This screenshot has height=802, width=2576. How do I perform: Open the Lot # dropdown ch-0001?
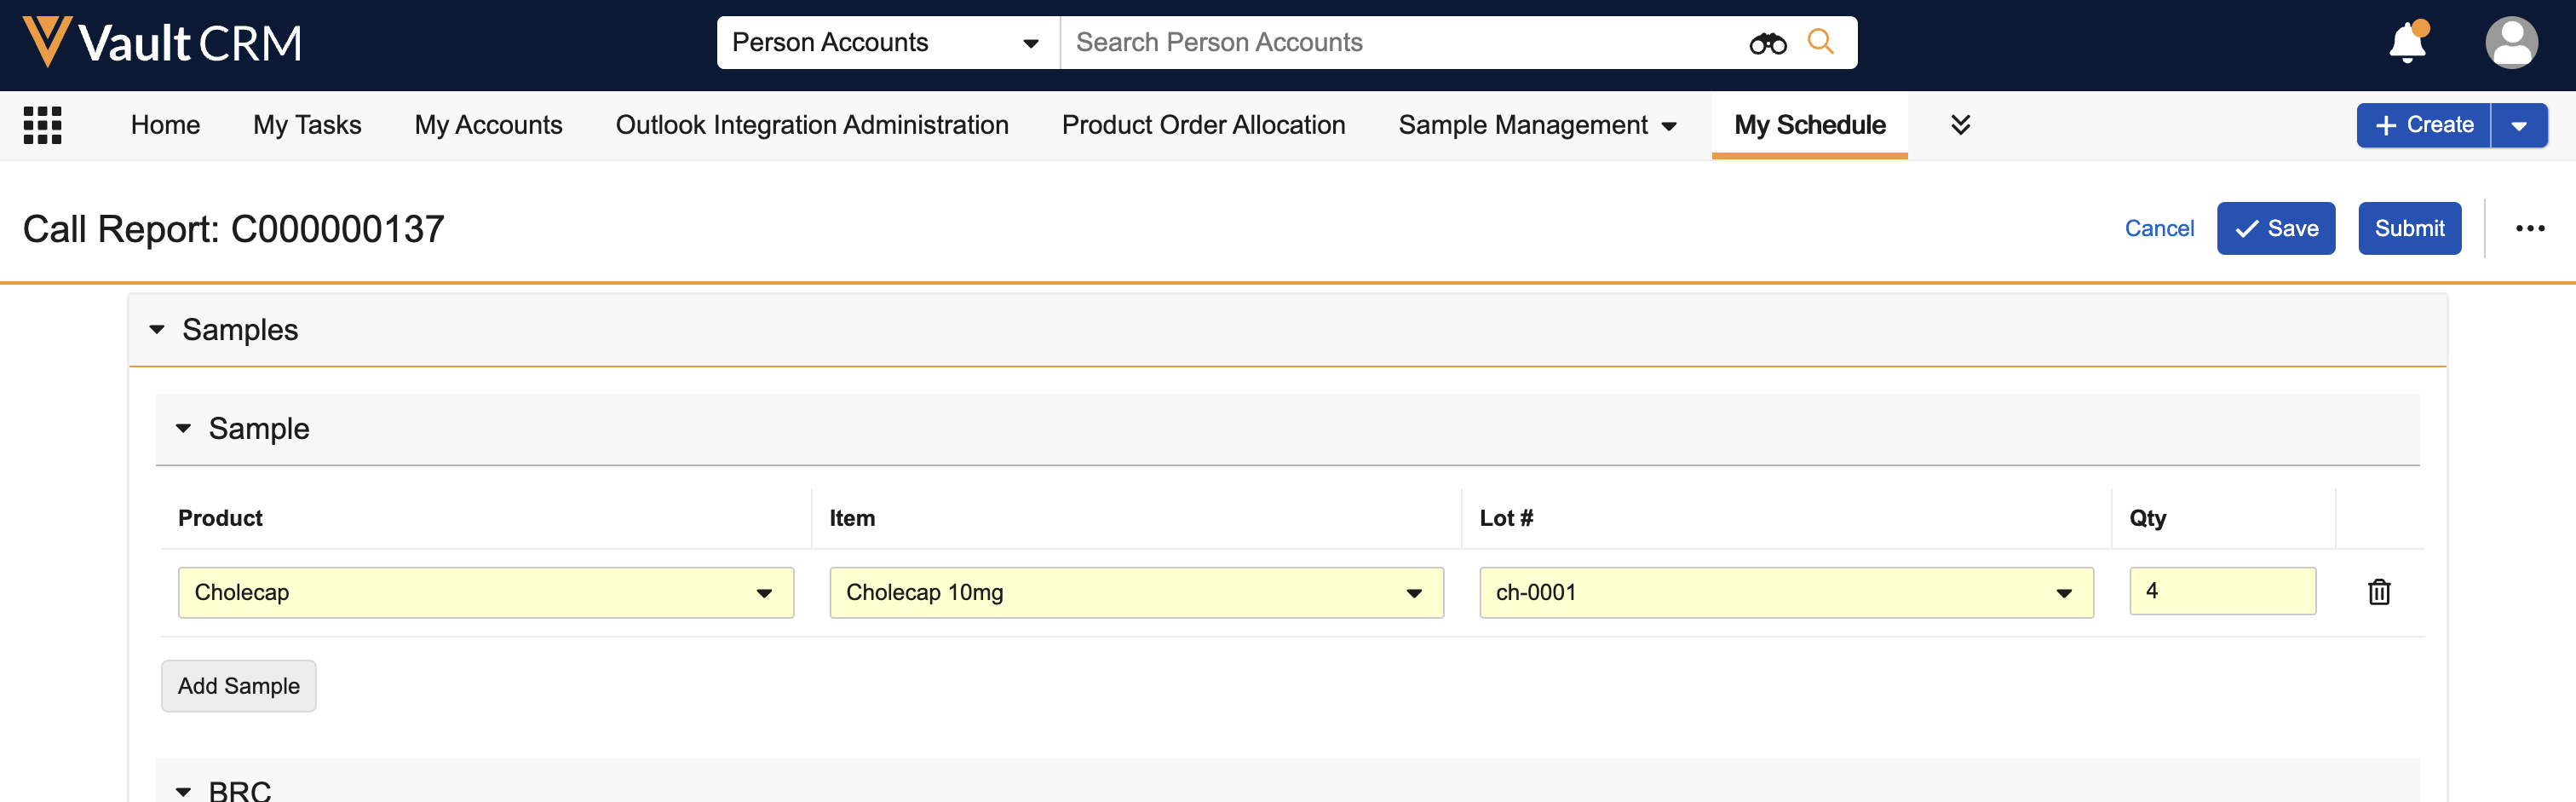pos(1786,593)
